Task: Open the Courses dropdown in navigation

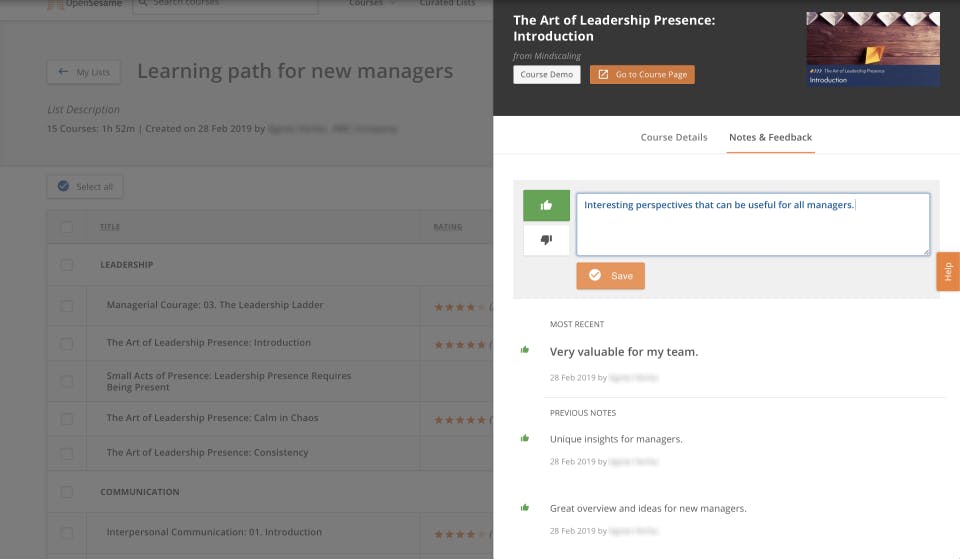Action: click(371, 3)
